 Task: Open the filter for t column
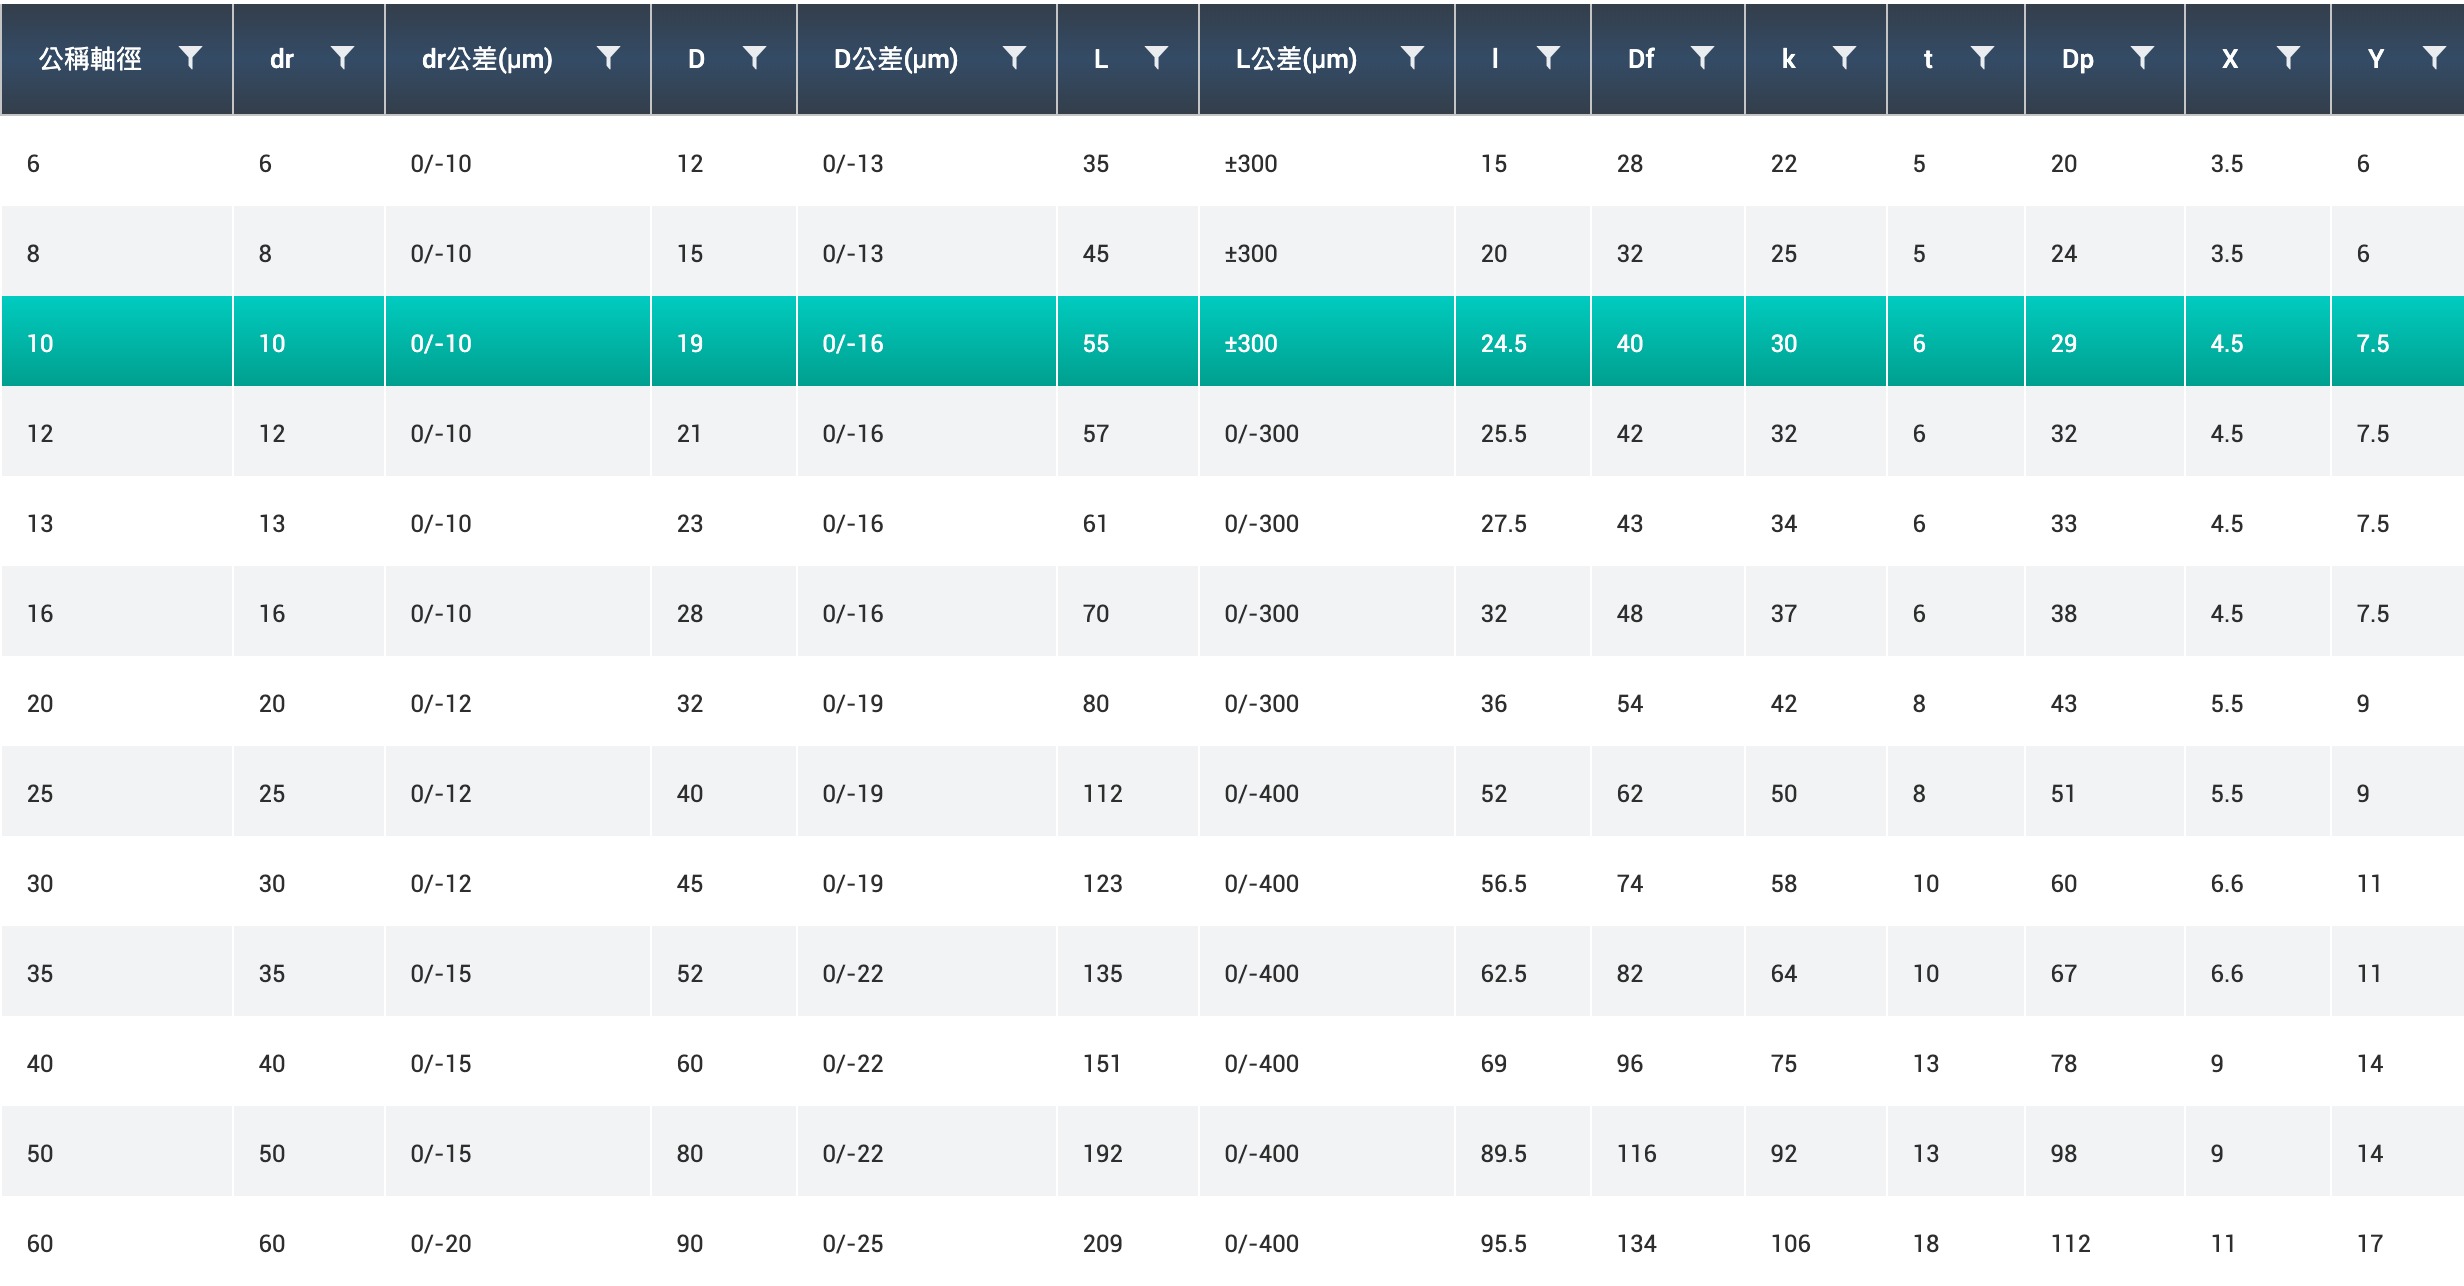pyautogui.click(x=1982, y=58)
